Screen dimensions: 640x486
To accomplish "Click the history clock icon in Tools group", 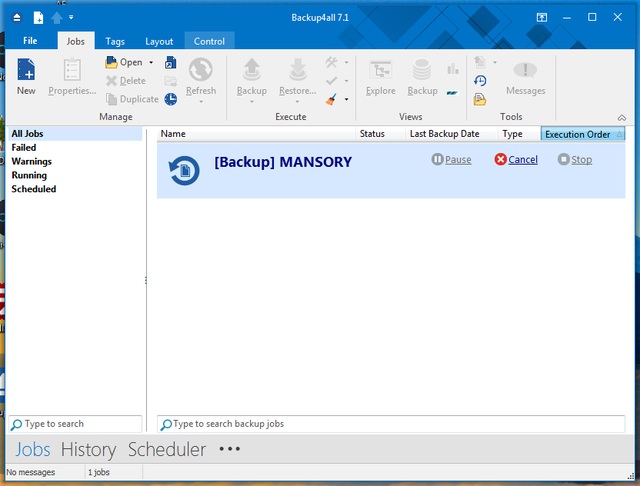I will coord(480,81).
